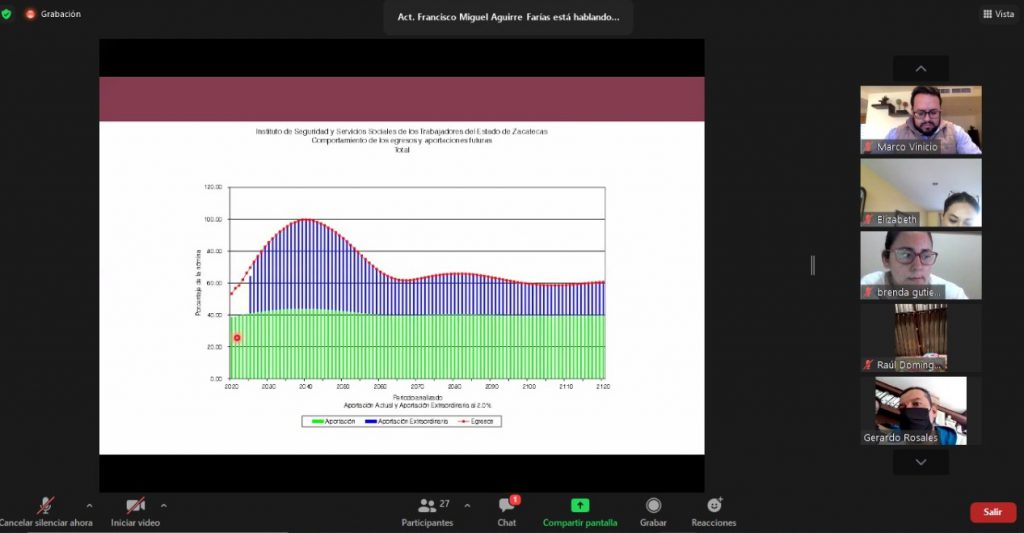Click the side panel resize handle
The image size is (1024, 533).
(x=812, y=265)
